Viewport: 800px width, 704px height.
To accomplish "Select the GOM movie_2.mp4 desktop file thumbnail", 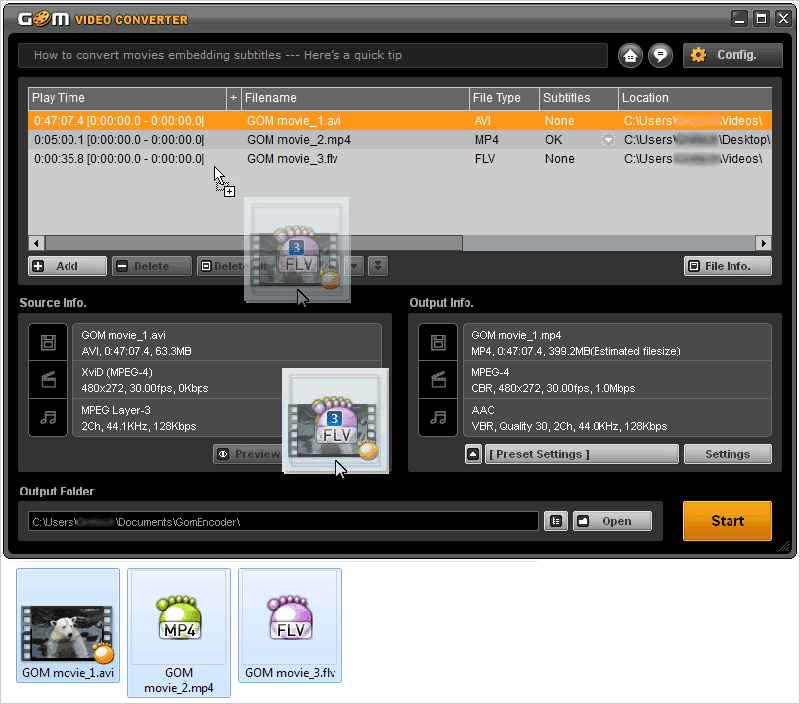I will click(180, 631).
